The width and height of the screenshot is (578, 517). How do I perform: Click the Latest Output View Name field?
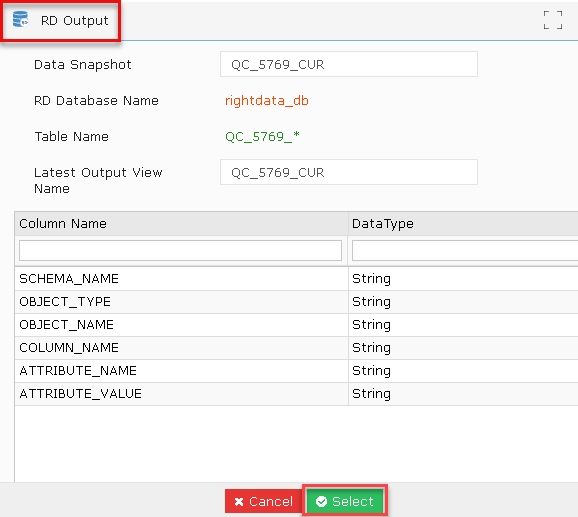[x=349, y=172]
